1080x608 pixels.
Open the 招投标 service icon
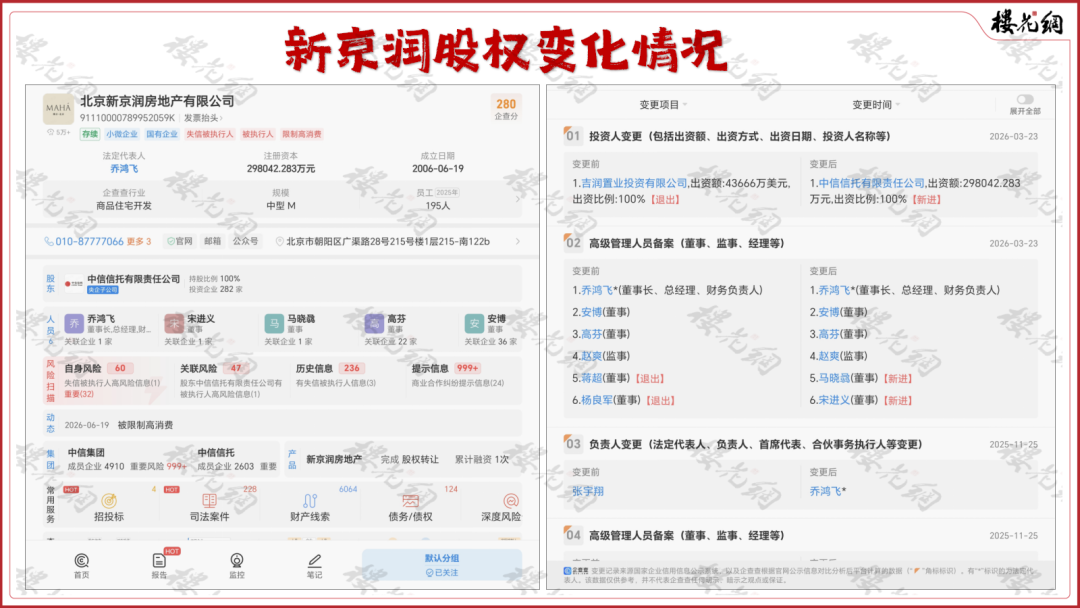pyautogui.click(x=109, y=507)
